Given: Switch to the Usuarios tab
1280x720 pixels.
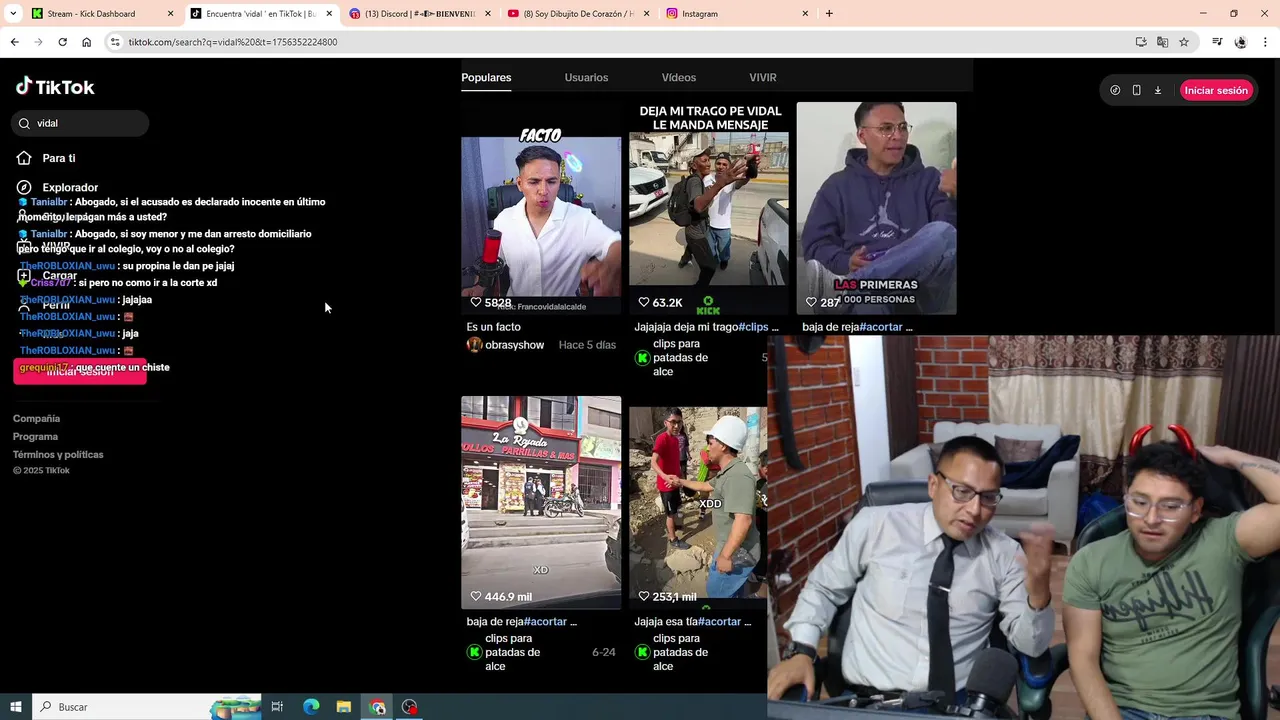Looking at the screenshot, I should (586, 77).
